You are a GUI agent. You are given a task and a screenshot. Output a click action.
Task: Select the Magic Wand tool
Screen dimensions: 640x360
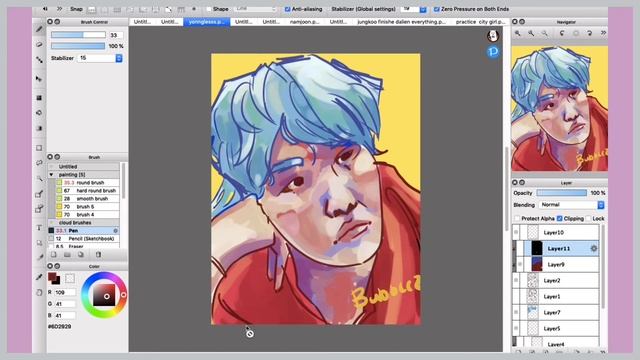(x=39, y=178)
